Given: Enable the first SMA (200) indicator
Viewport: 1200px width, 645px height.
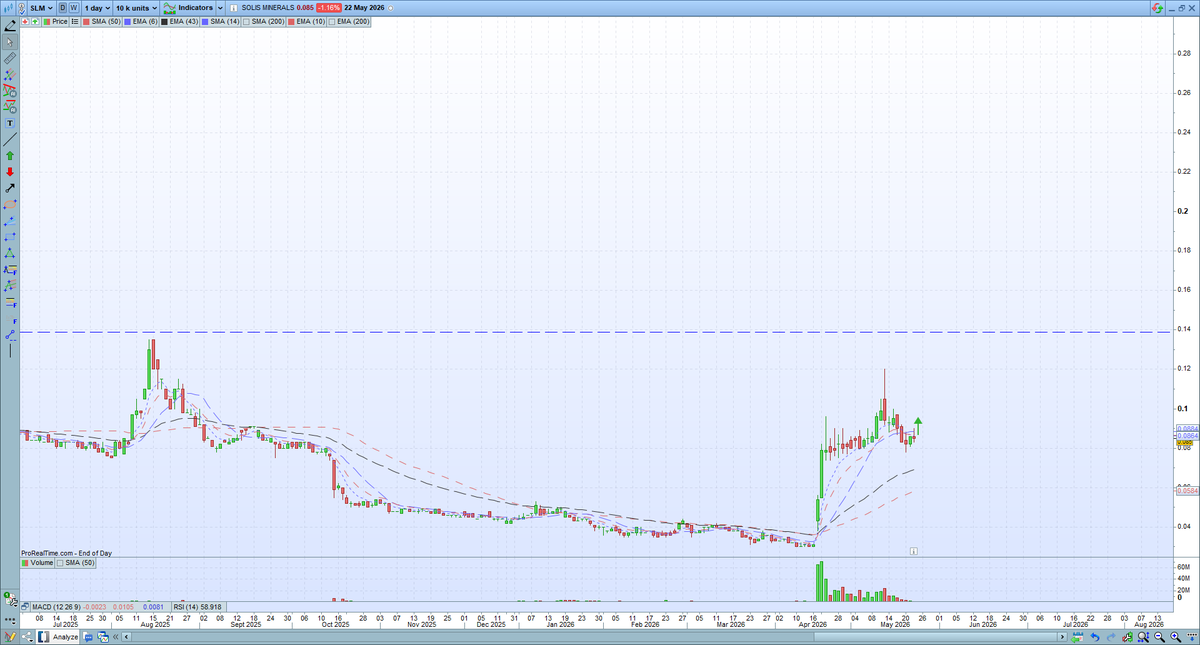Looking at the screenshot, I should click(263, 21).
